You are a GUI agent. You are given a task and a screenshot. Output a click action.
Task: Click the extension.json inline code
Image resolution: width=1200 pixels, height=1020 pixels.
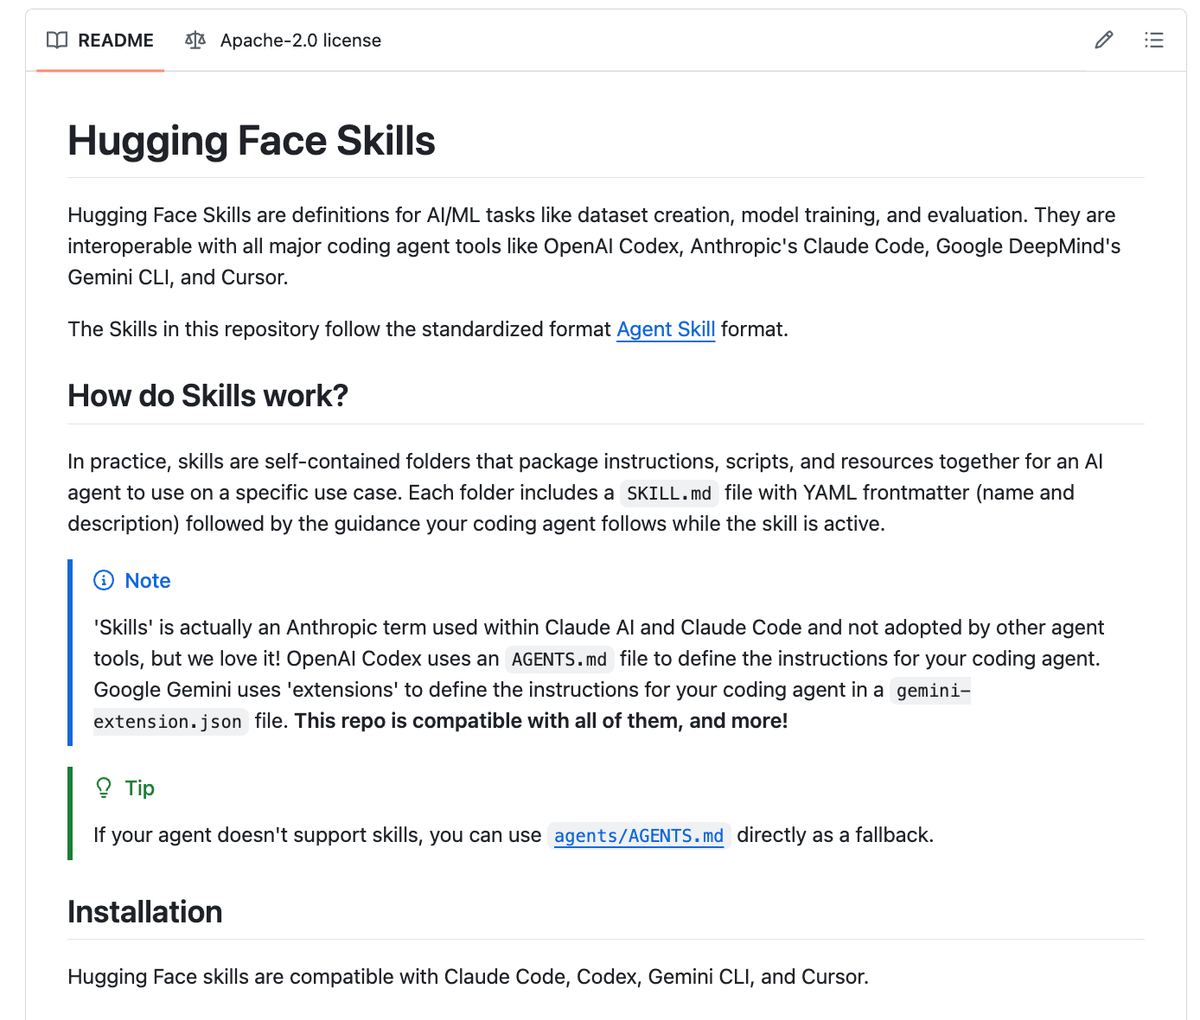pos(168,721)
